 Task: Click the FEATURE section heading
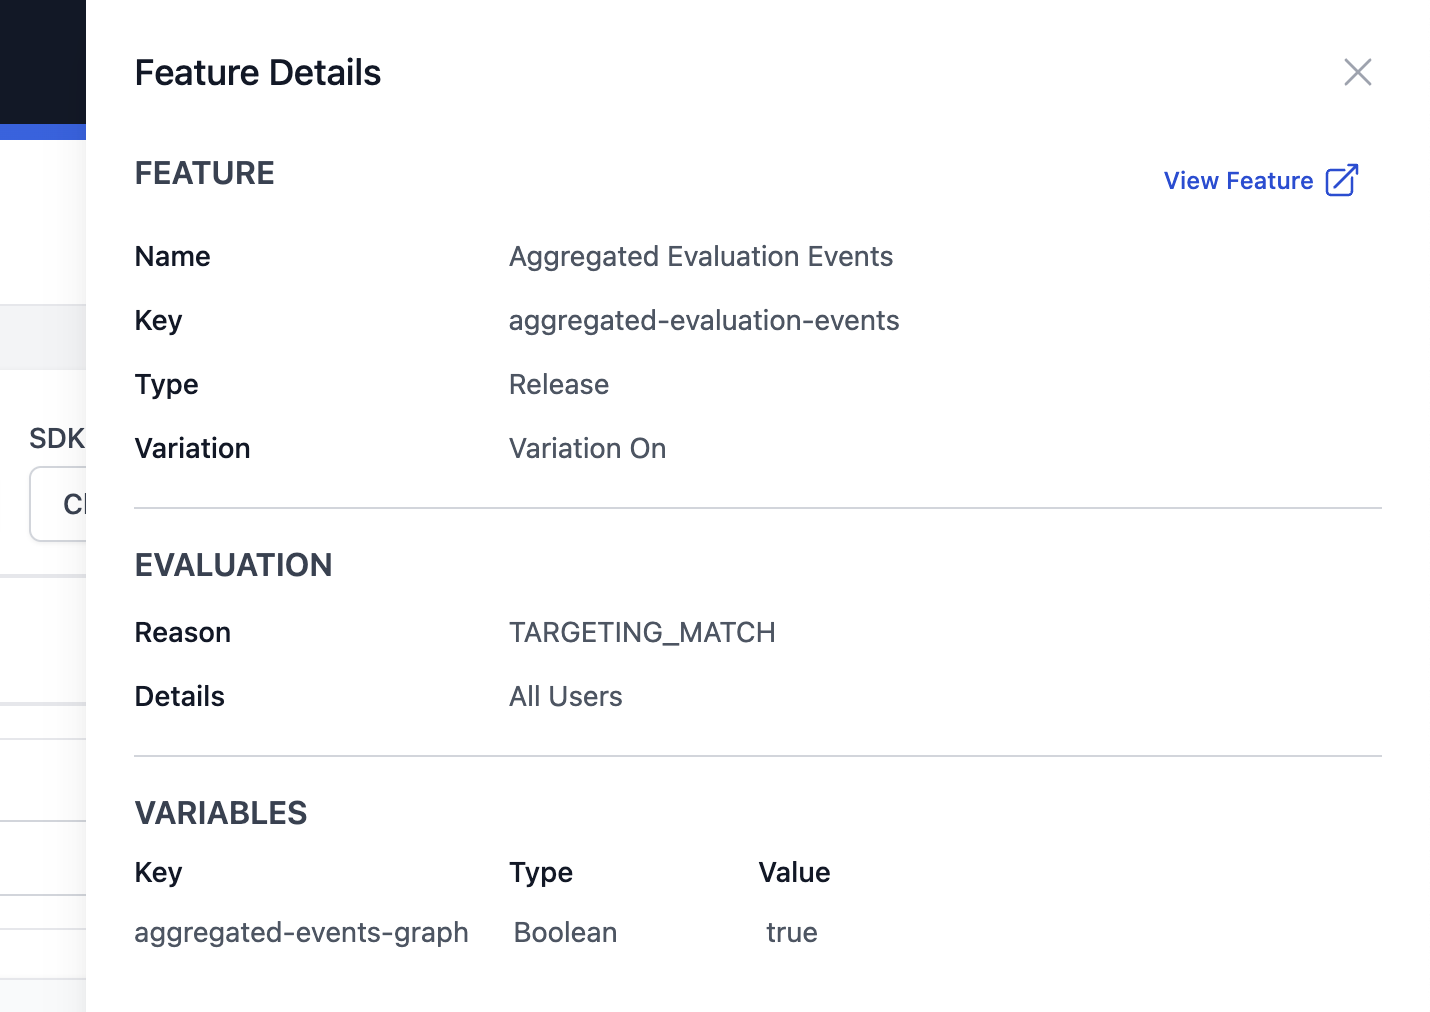(x=204, y=173)
